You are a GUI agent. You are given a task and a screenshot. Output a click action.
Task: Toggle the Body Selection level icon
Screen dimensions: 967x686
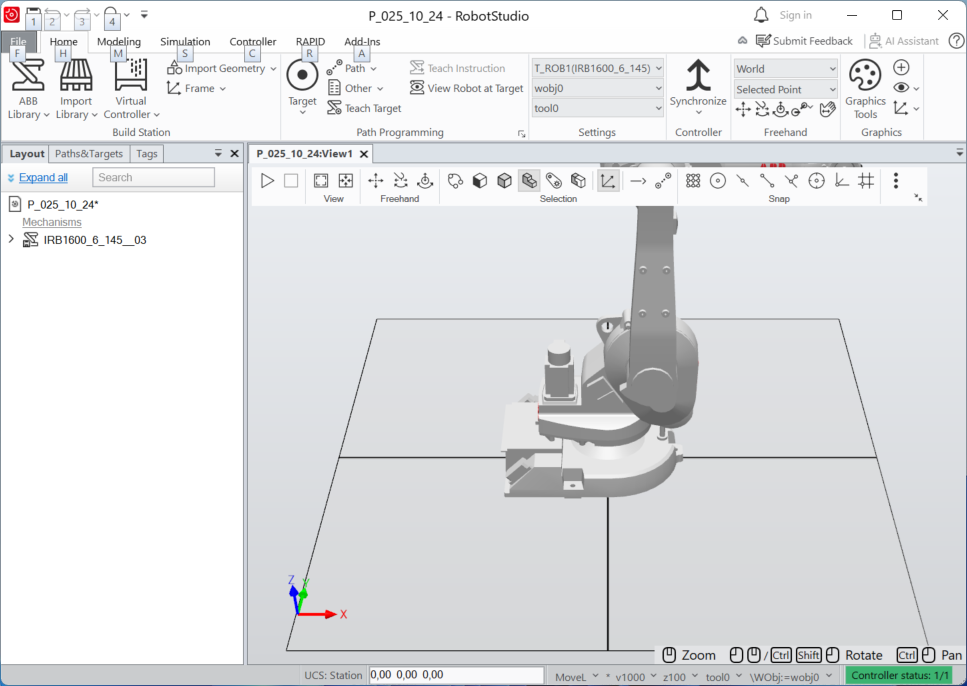coord(504,181)
